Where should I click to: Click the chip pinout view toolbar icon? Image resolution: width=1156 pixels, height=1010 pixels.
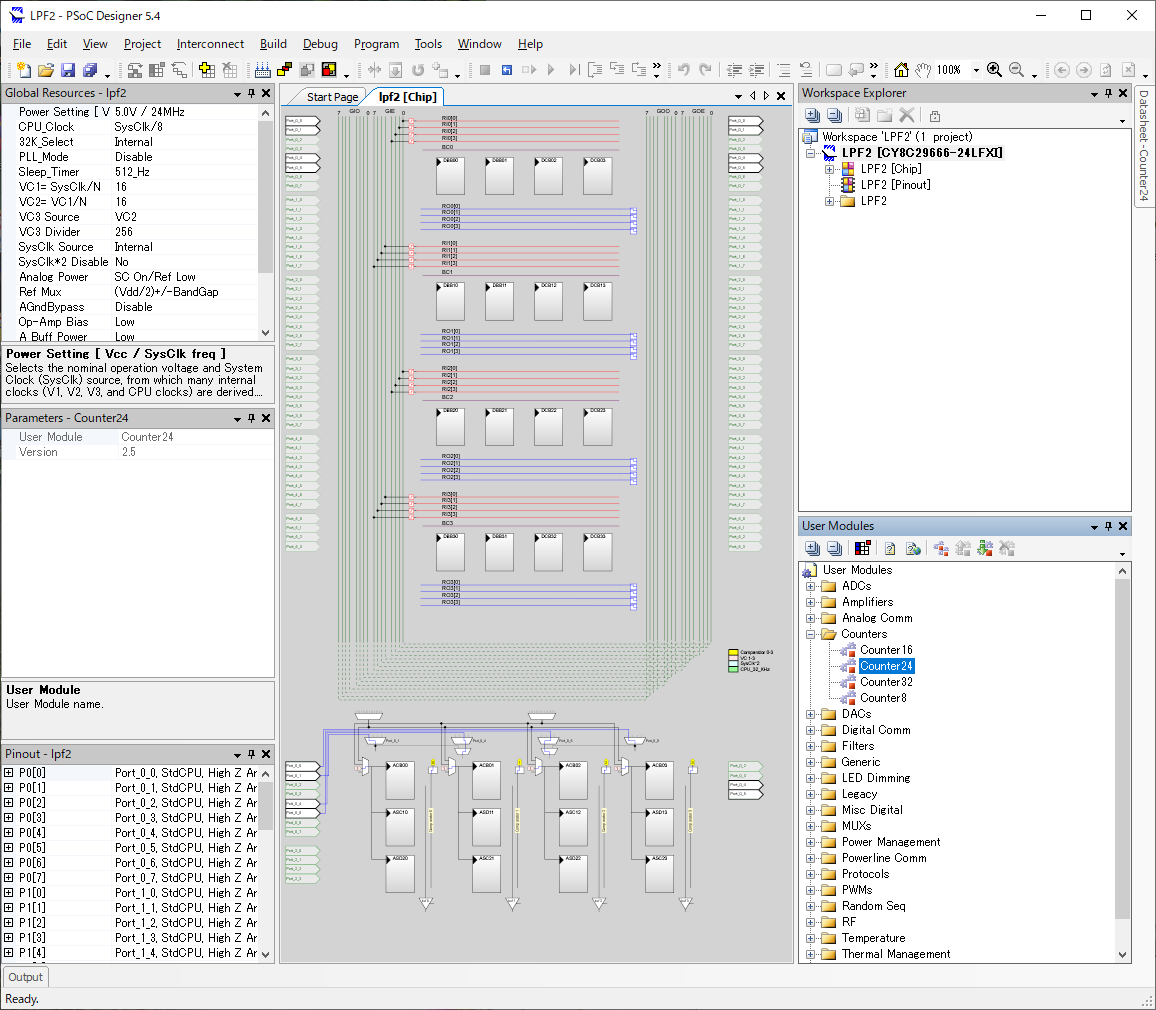[262, 70]
